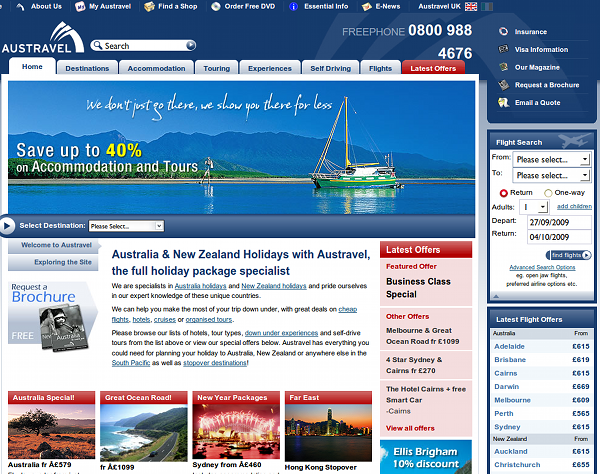Click the Exploring the Site side item
The width and height of the screenshot is (600, 474).
click(53, 262)
